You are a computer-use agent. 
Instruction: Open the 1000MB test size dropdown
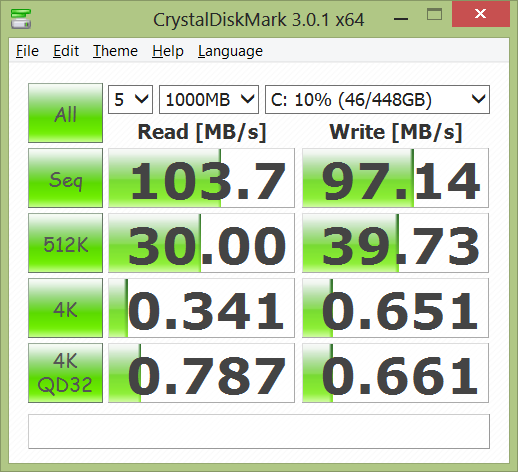(209, 99)
